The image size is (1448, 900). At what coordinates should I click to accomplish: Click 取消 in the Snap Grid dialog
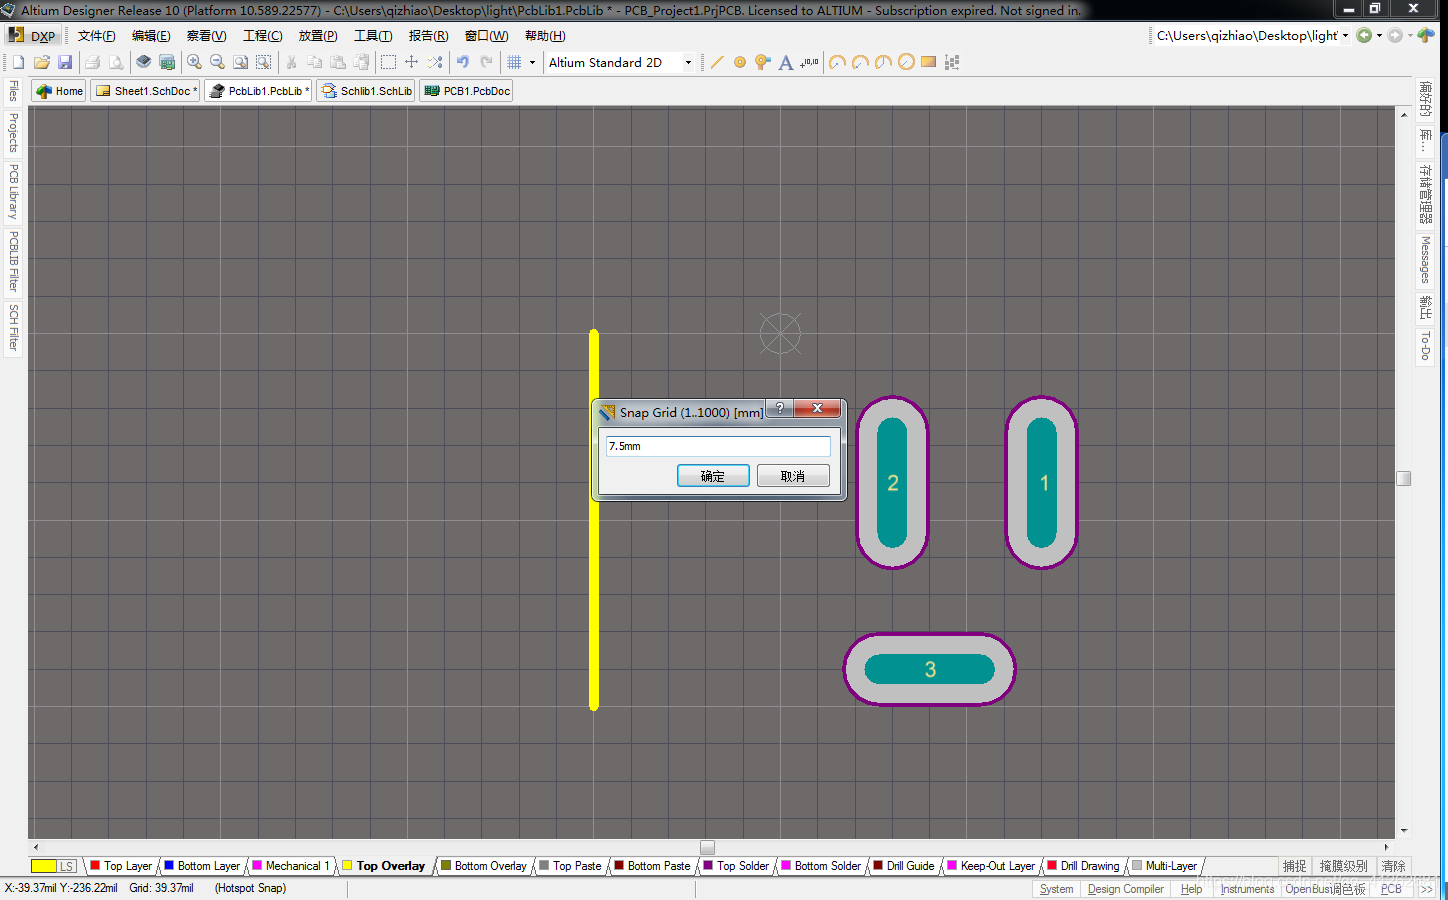793,476
